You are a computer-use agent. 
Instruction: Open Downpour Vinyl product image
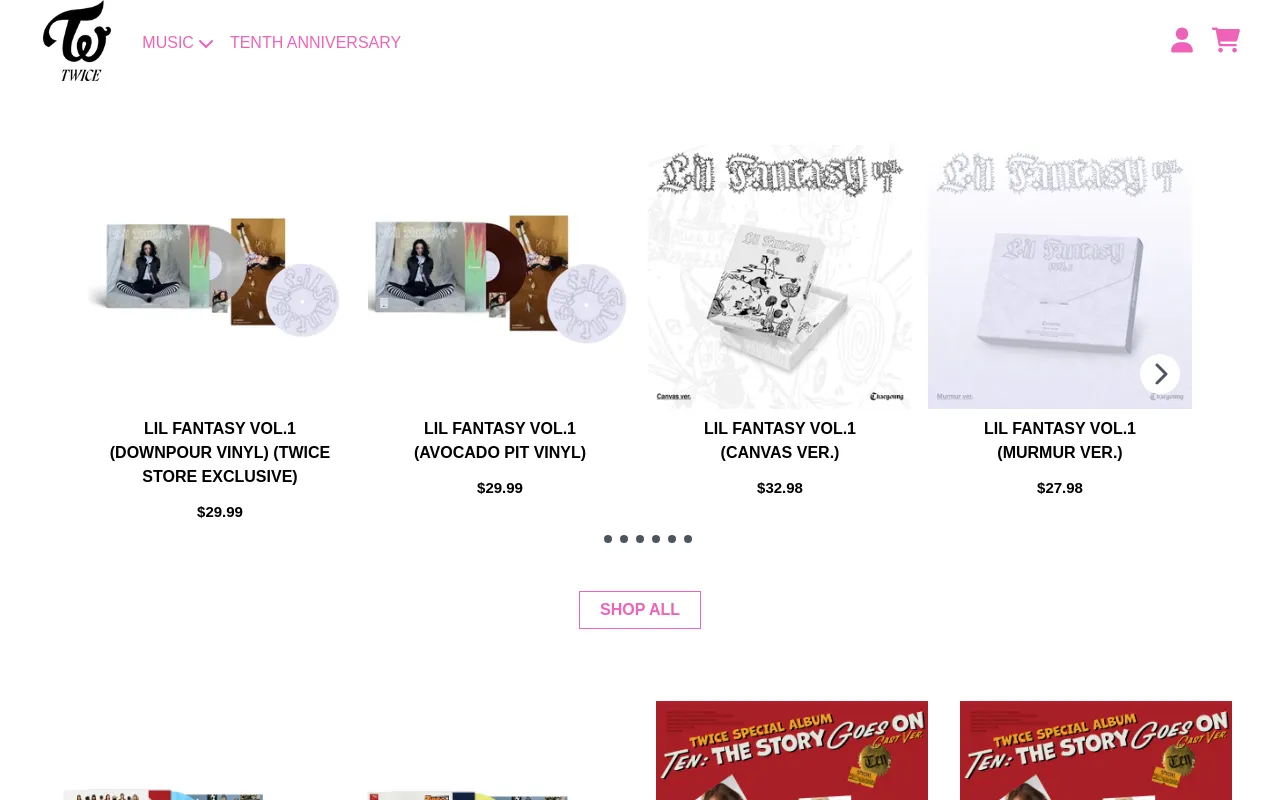220,277
